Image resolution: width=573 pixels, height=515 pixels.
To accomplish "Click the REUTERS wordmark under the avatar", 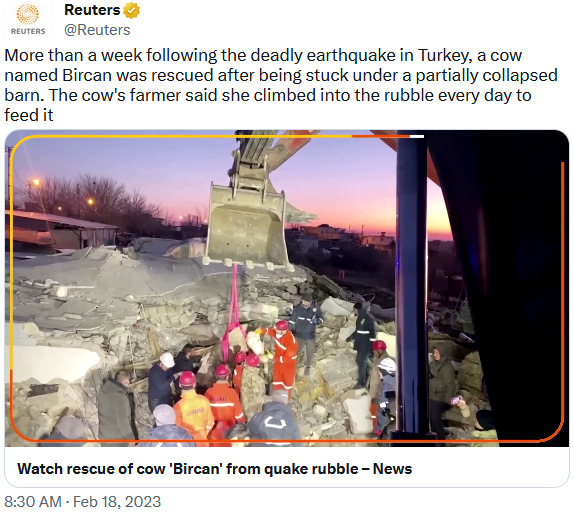I will (x=28, y=31).
